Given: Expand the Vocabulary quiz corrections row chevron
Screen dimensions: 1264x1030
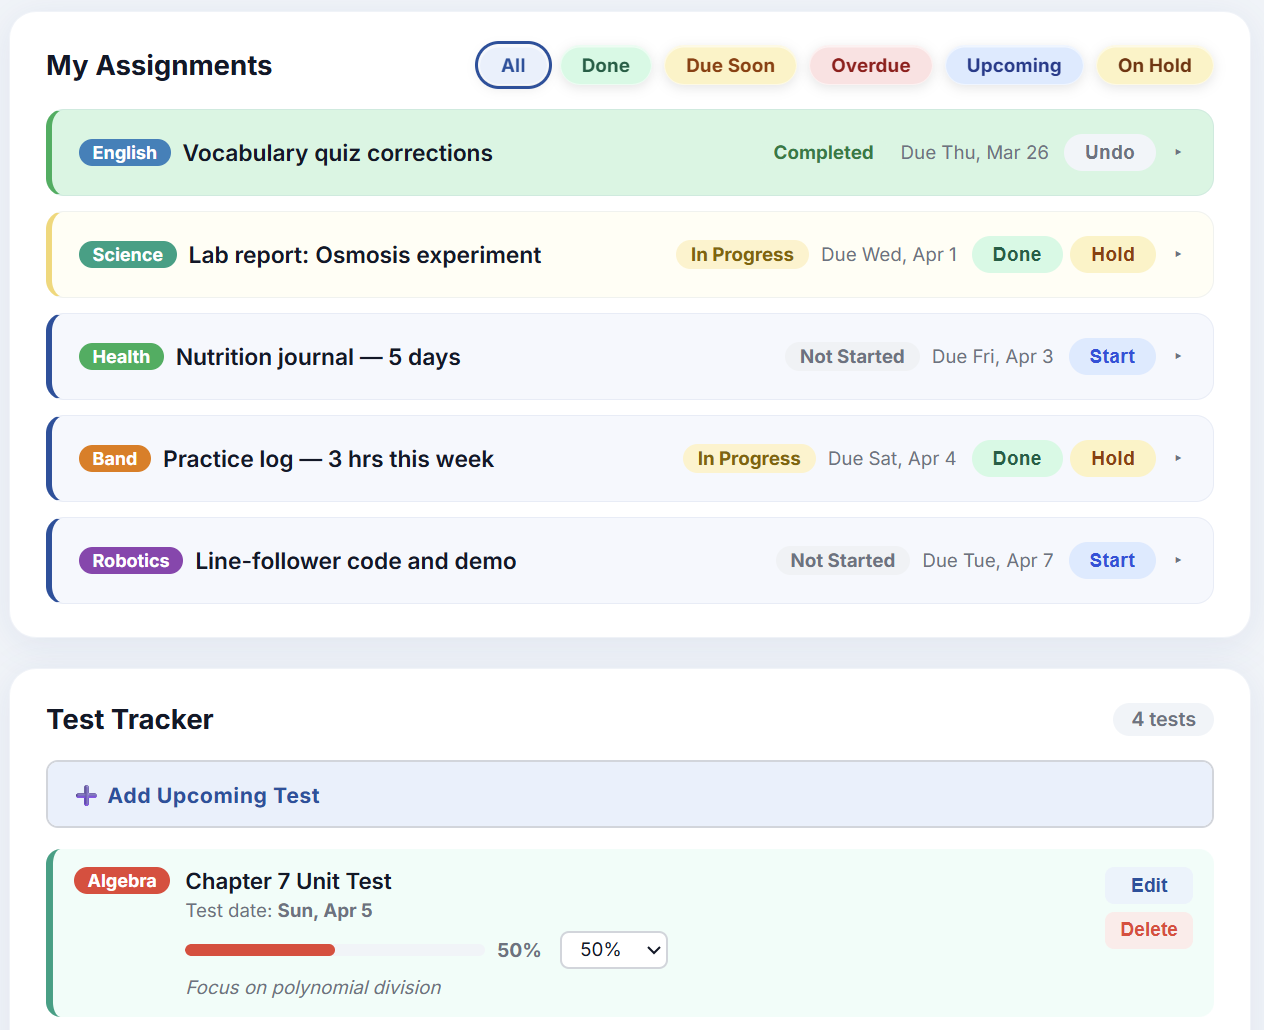Looking at the screenshot, I should (1178, 152).
